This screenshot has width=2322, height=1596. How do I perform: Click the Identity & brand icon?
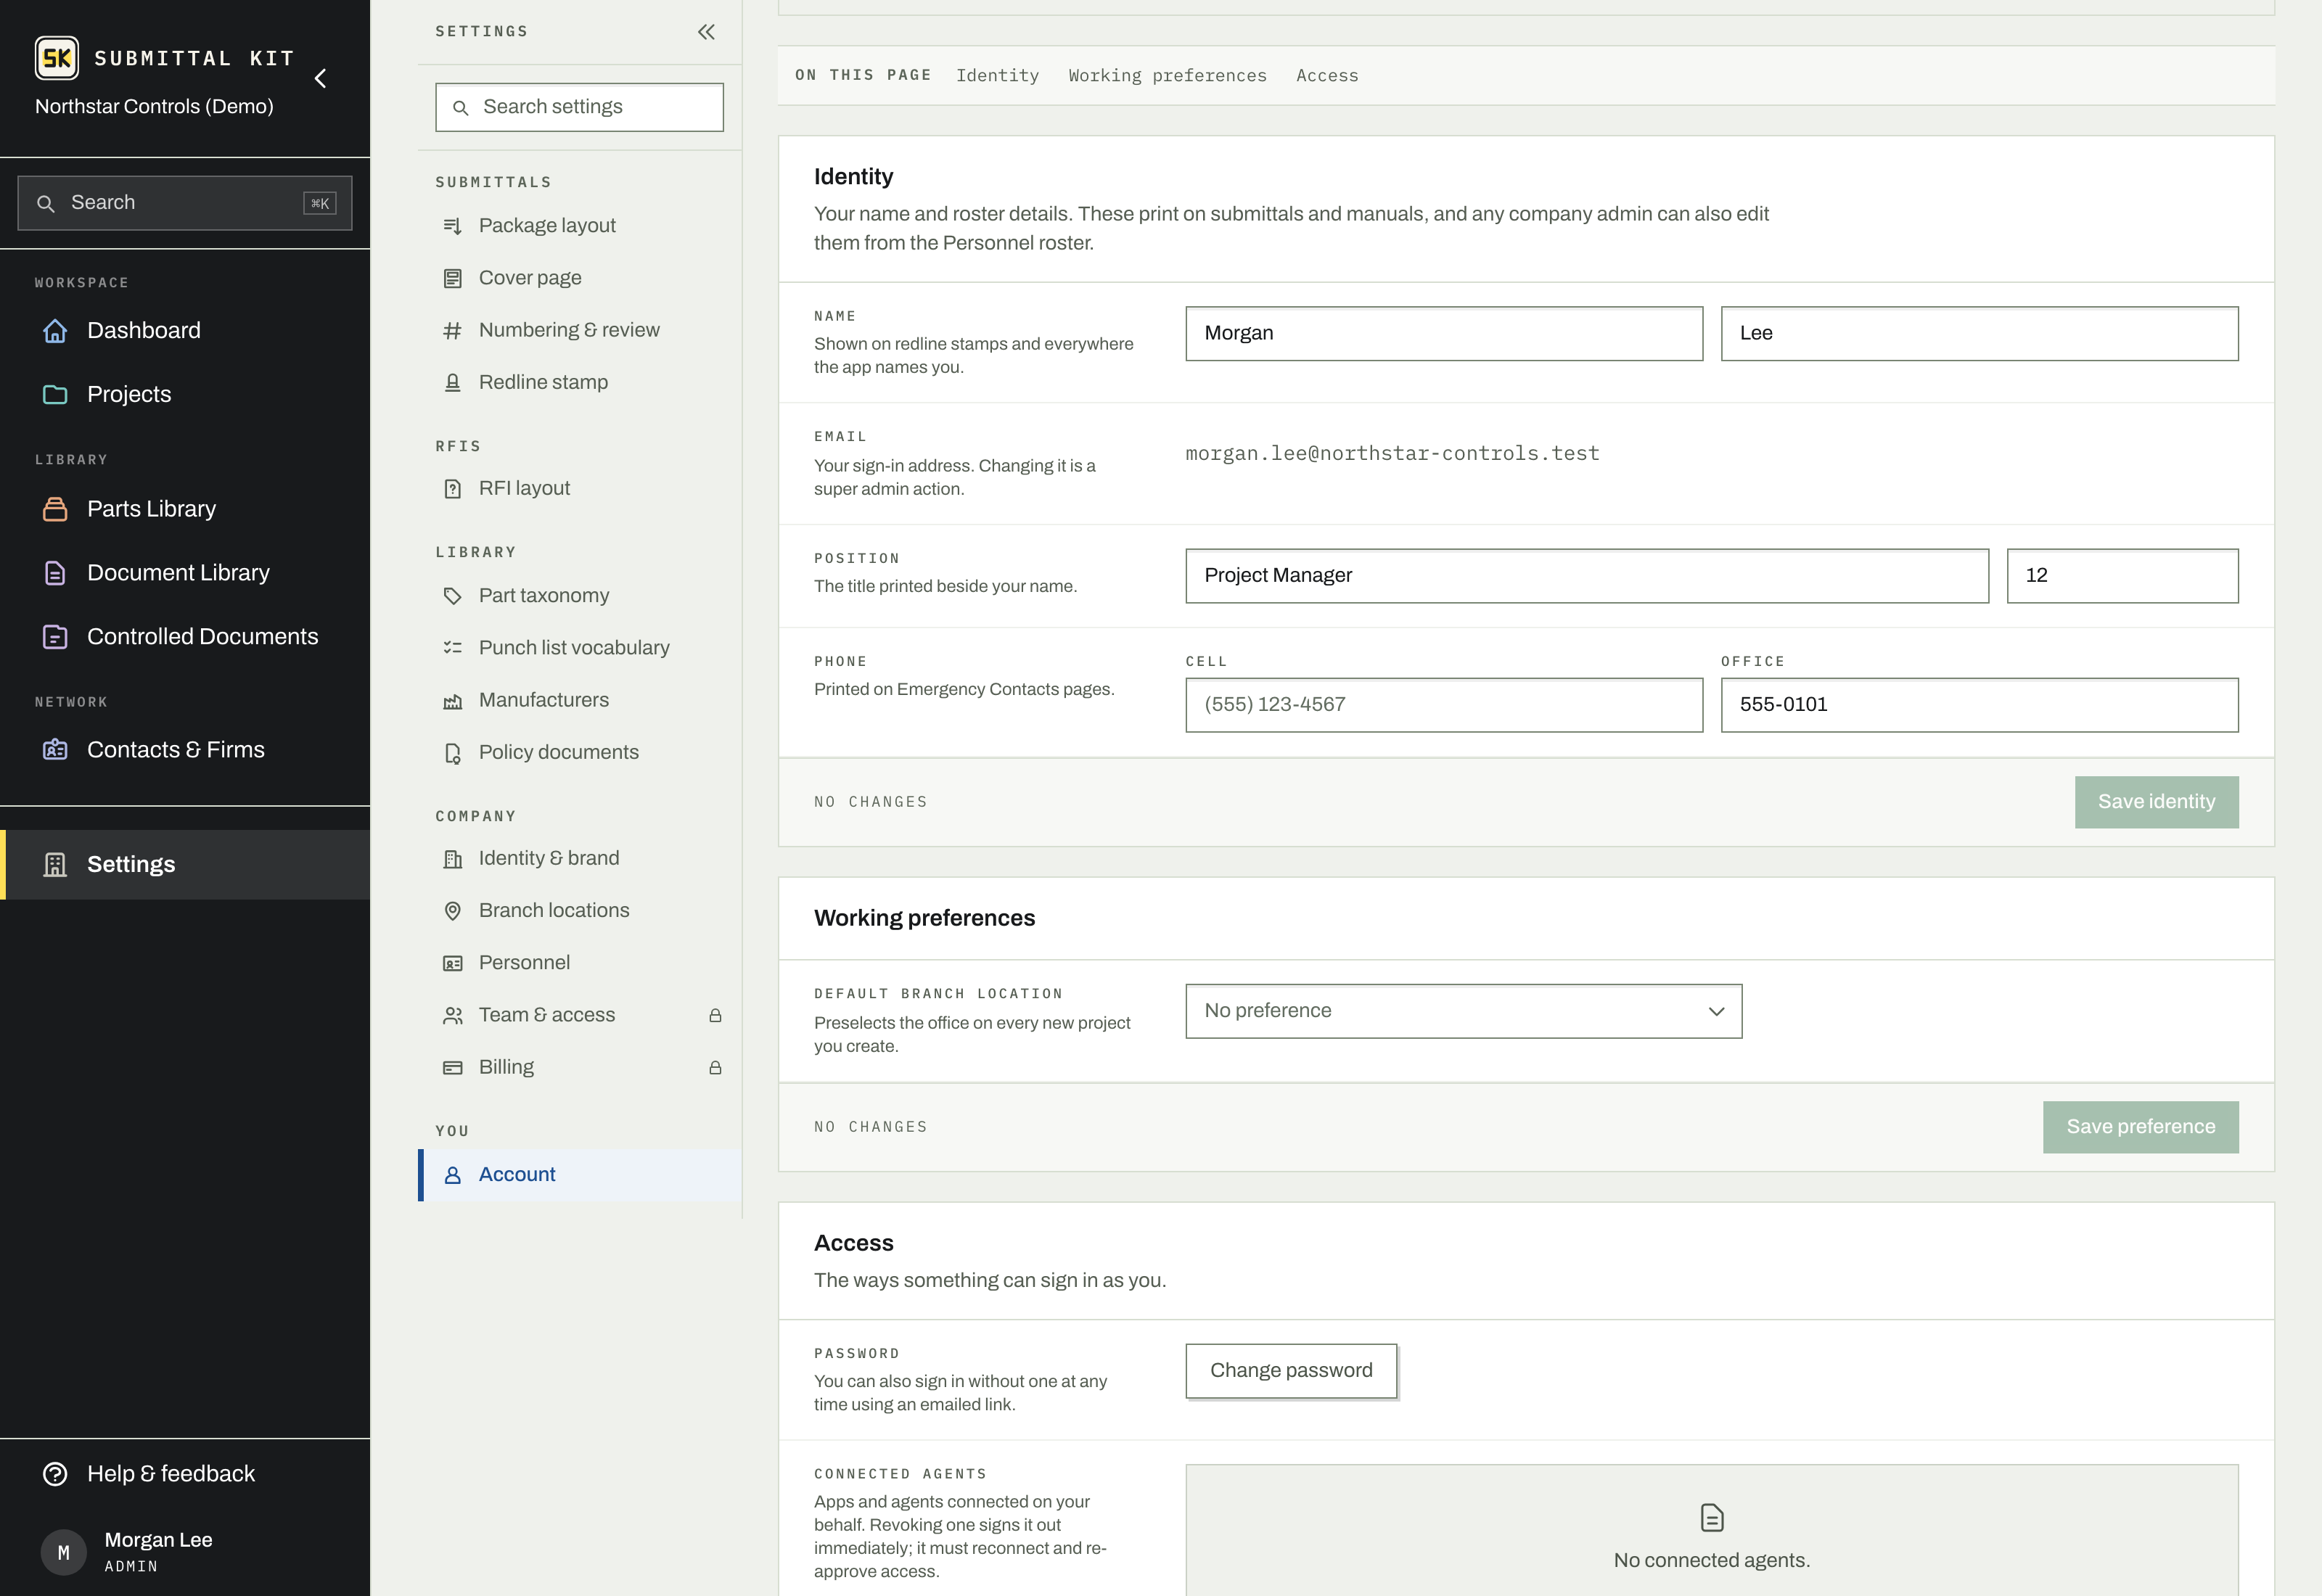coord(453,859)
